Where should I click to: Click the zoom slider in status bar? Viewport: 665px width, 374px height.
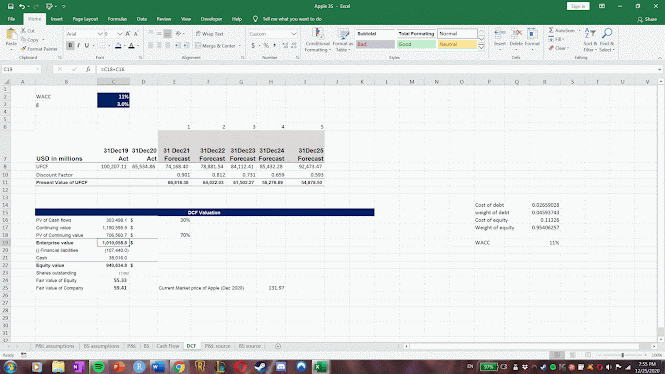tap(622, 355)
